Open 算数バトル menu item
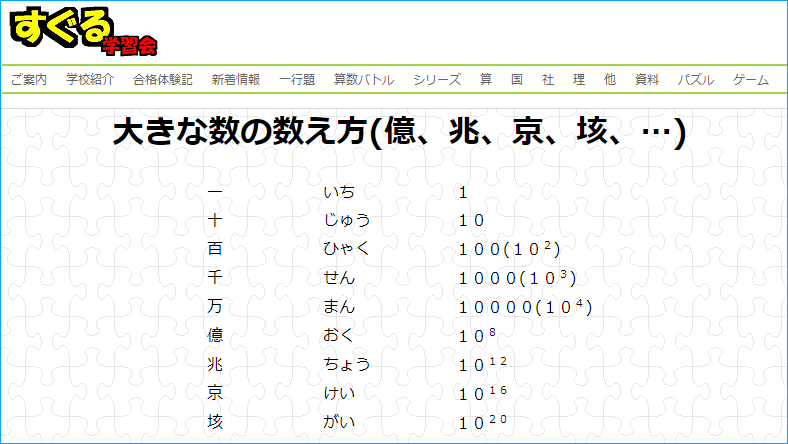The width and height of the screenshot is (788, 444). point(364,79)
